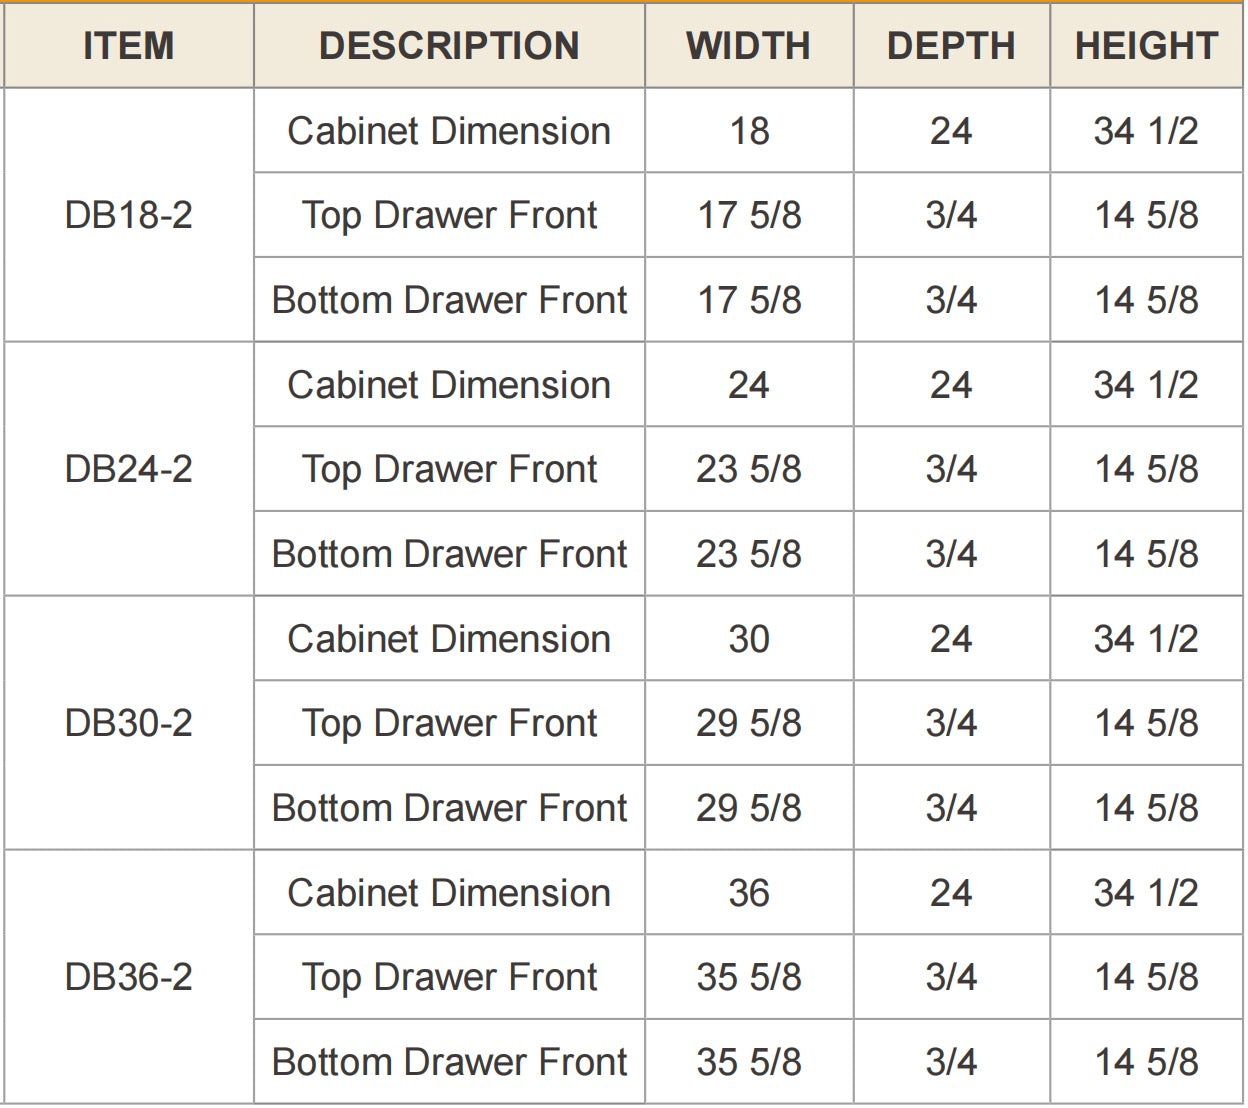
Task: Select the DB30-2 item cell
Action: click(129, 723)
